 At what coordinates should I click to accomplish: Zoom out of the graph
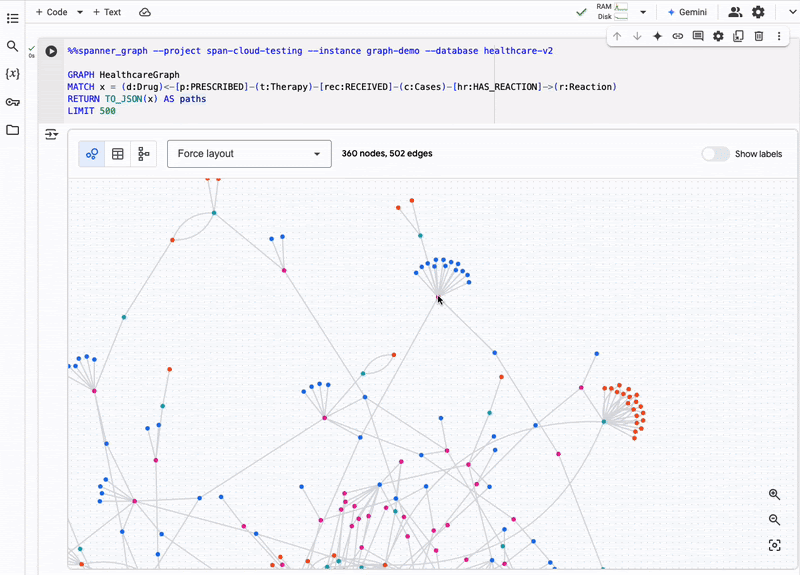click(x=774, y=520)
